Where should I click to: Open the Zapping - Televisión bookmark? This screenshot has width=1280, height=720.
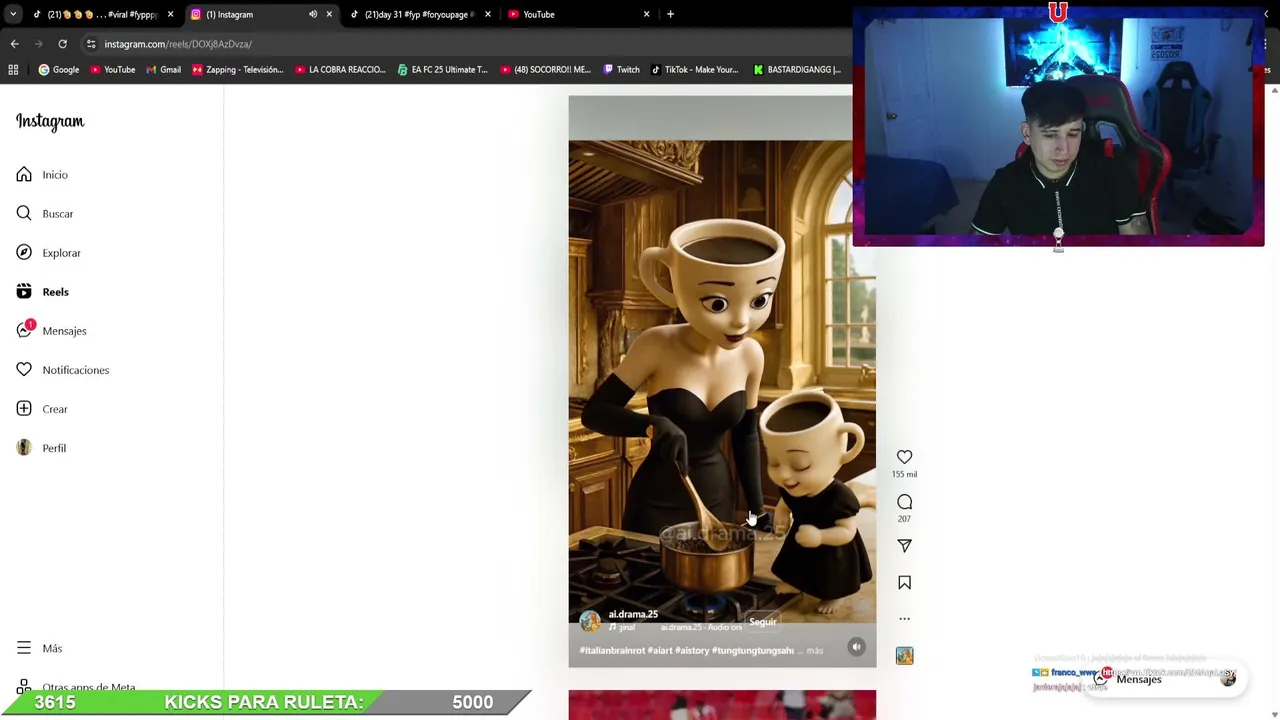(237, 70)
